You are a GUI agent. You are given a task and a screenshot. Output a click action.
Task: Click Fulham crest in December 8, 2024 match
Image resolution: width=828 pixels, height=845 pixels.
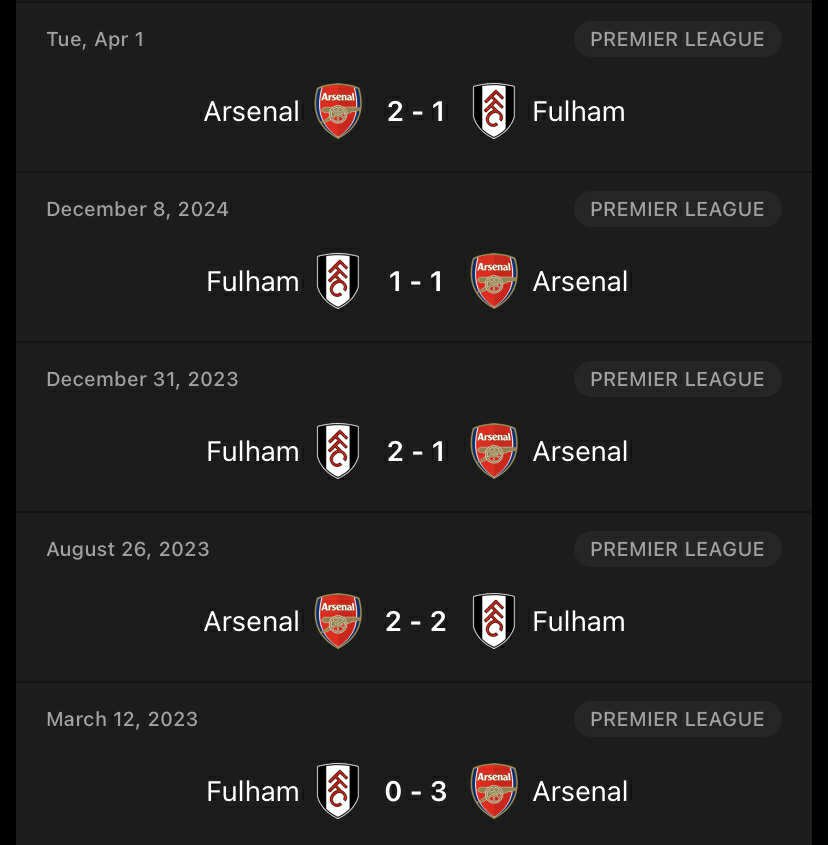click(338, 281)
